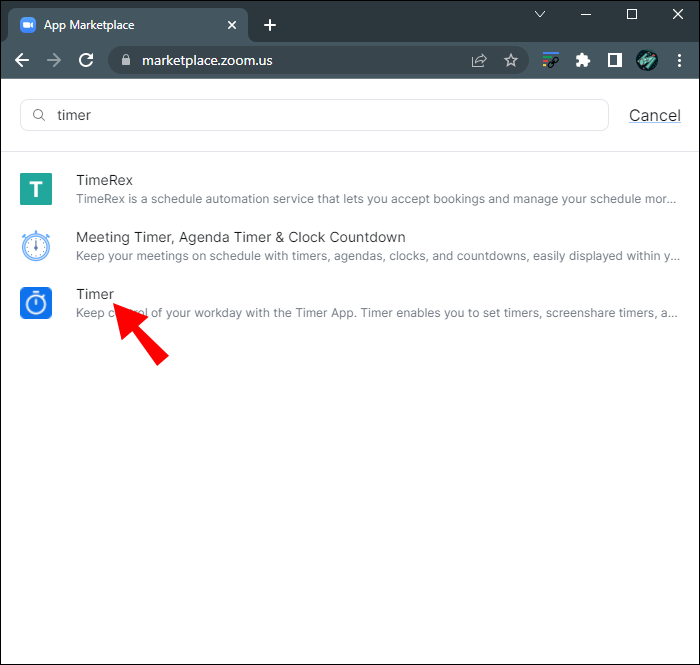The image size is (700, 665).
Task: Click the padlock site info icon
Action: pyautogui.click(x=126, y=60)
